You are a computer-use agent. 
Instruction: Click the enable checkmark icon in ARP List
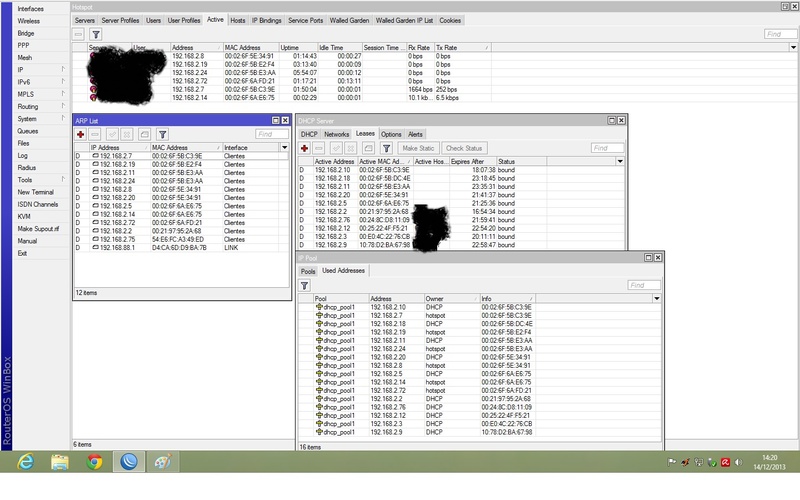tap(112, 134)
